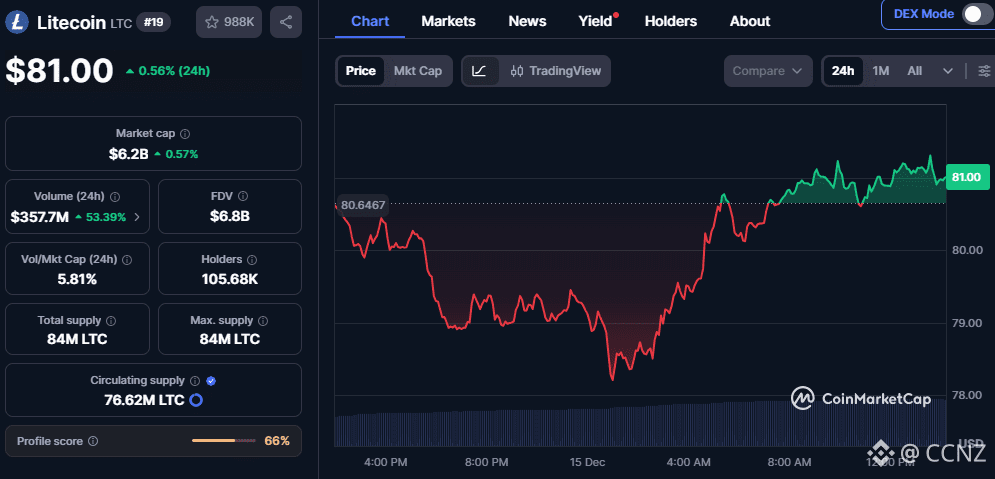Open chart settings sliders icon

[x=984, y=71]
